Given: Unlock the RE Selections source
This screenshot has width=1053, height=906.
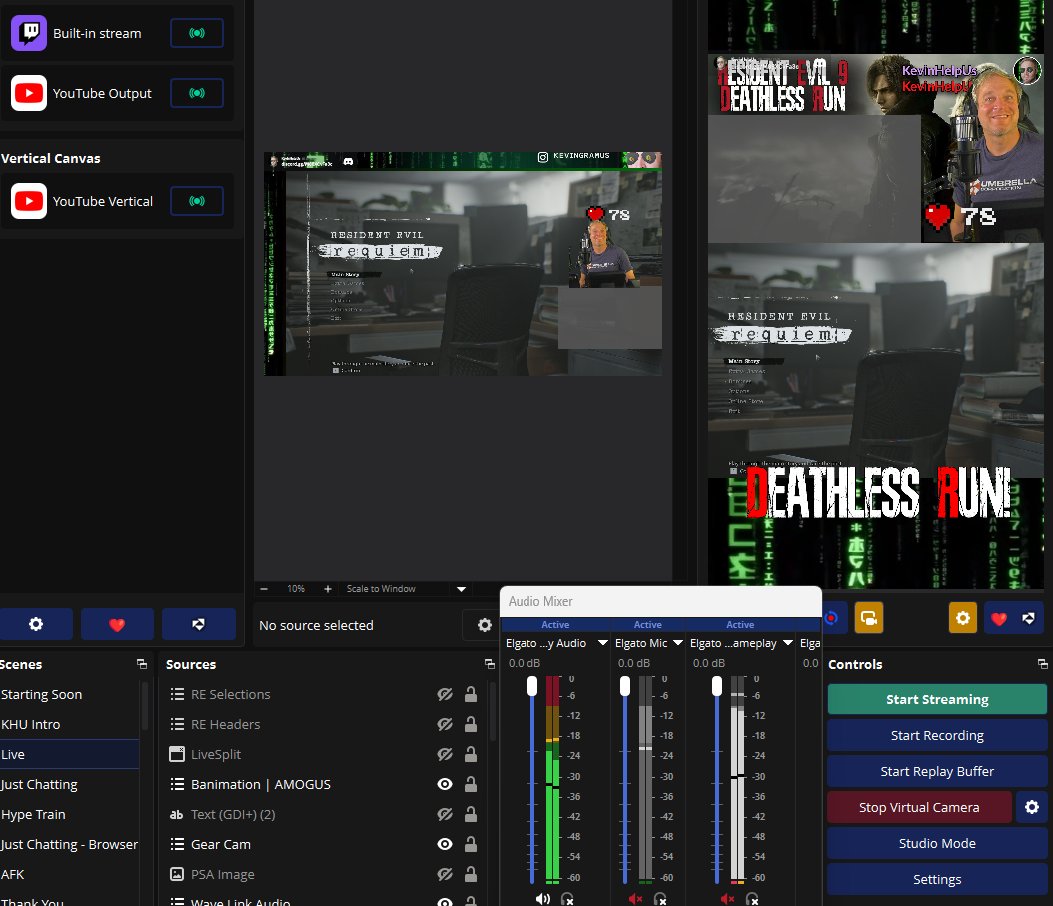Looking at the screenshot, I should [471, 694].
